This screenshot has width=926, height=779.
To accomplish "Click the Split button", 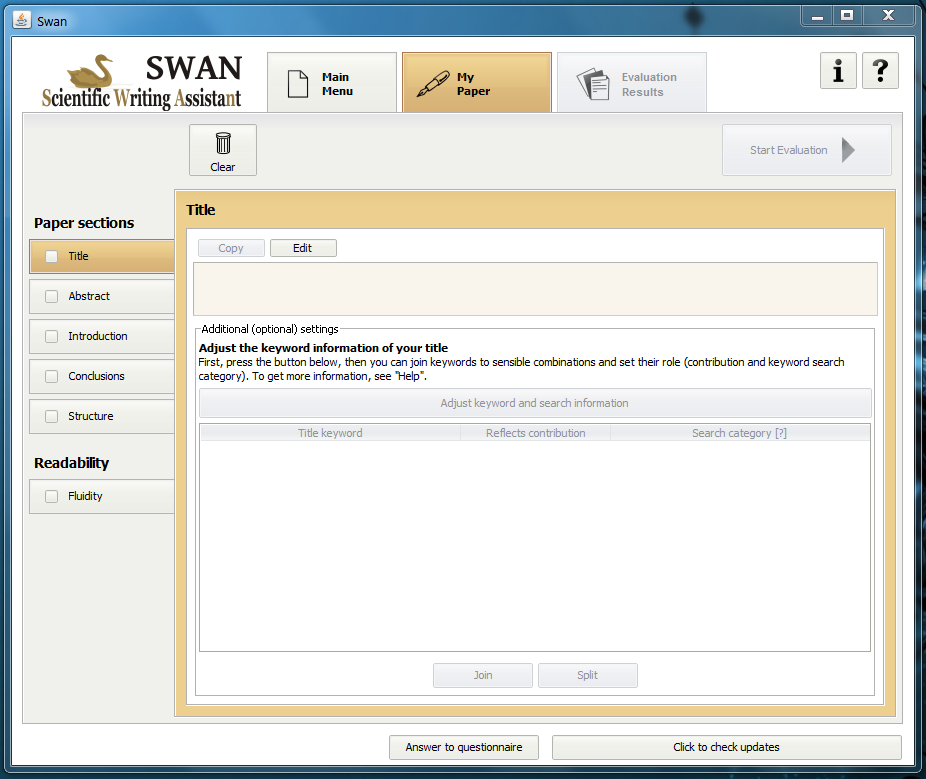I will [588, 675].
